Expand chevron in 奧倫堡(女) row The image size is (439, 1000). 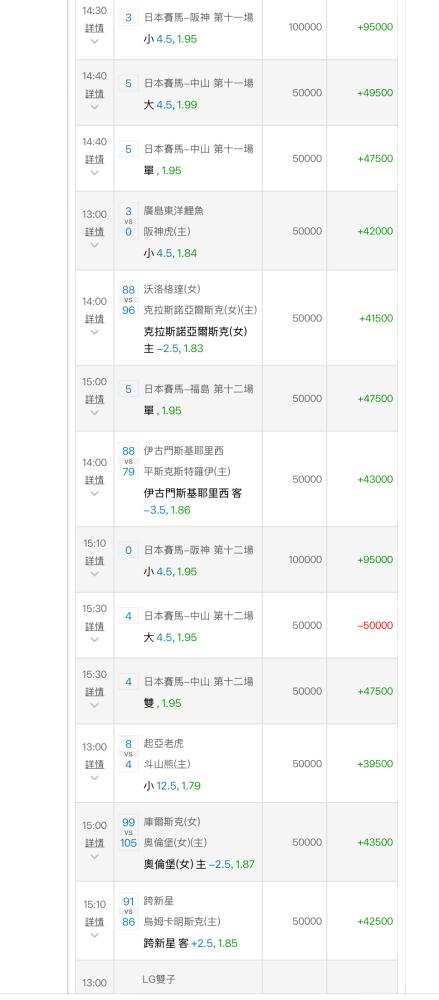[x=94, y=857]
